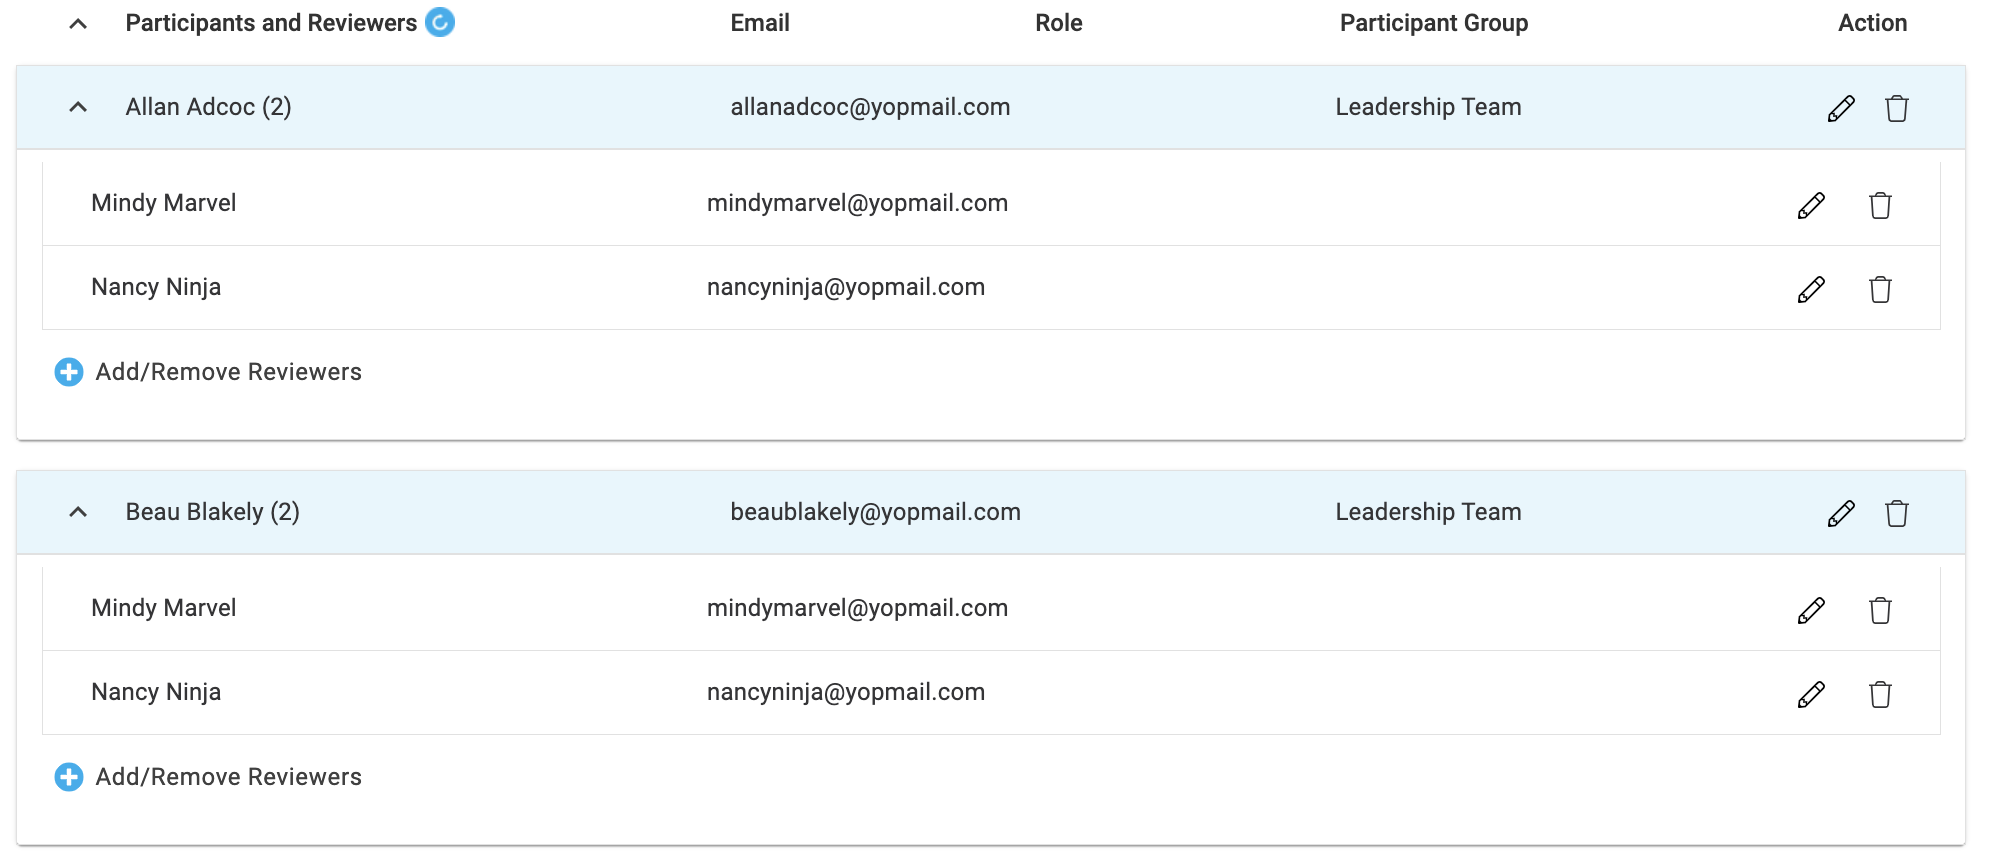This screenshot has width=1998, height=856.
Task: Delete the Allan Adcoc participant
Action: click(1897, 108)
